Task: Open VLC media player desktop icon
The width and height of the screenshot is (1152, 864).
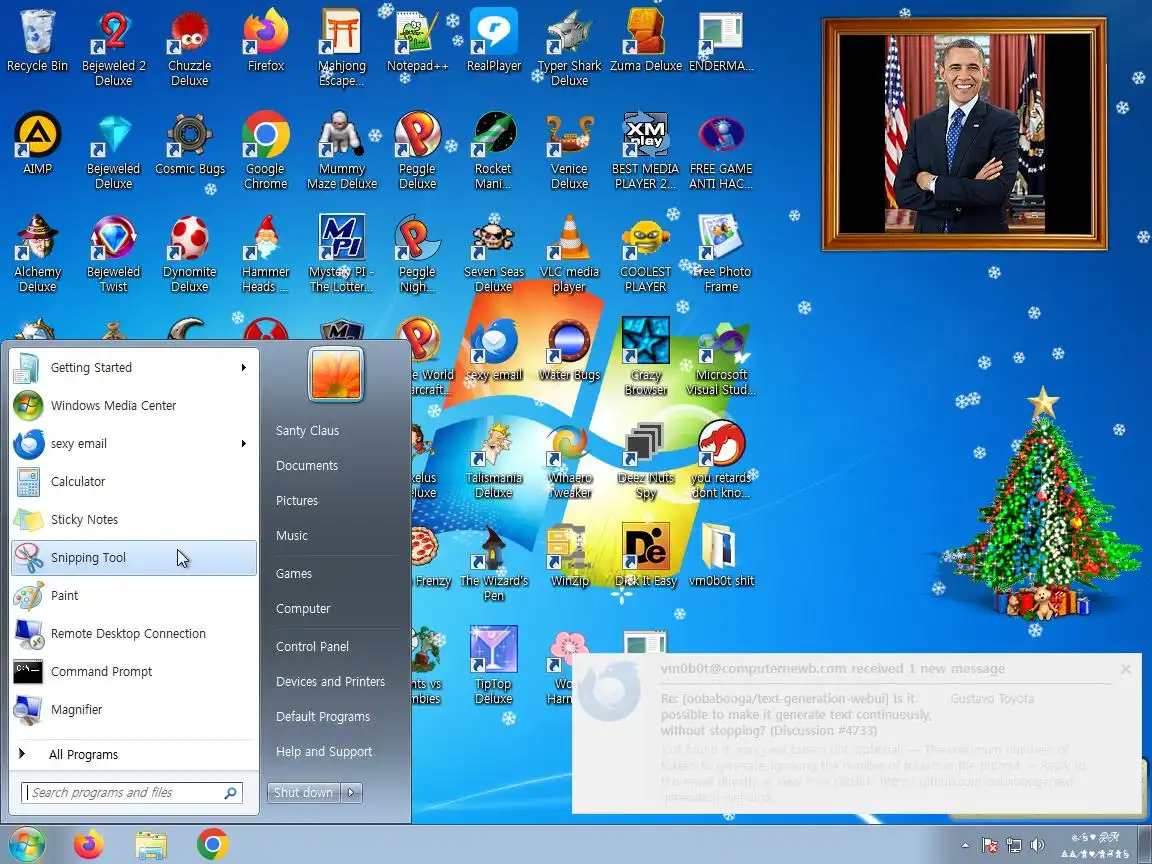Action: 569,253
